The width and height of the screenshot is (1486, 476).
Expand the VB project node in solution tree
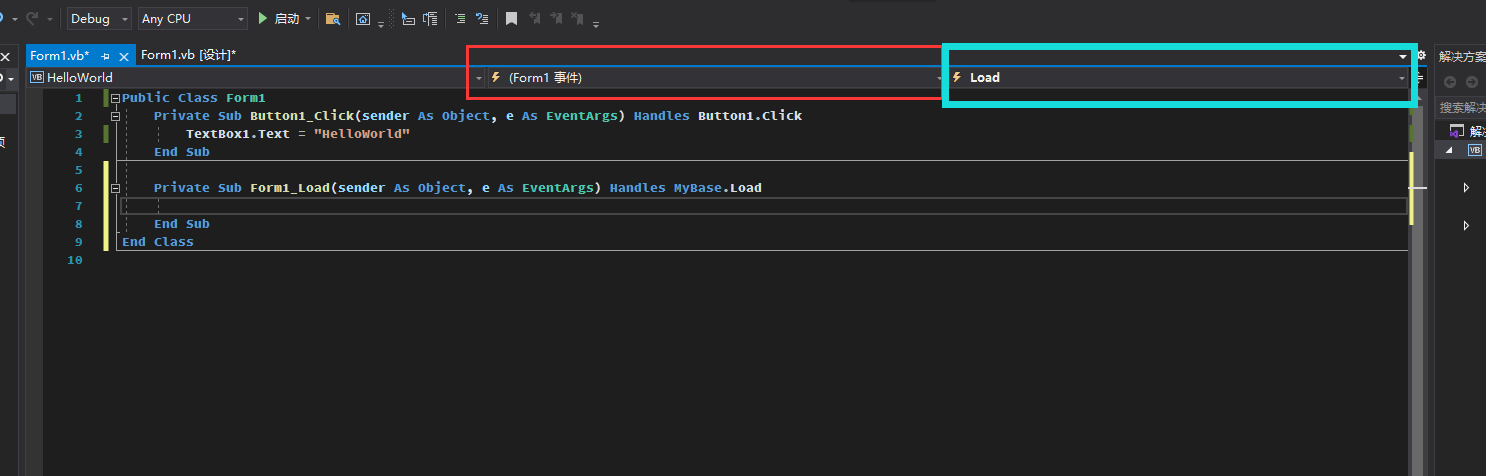[1450, 150]
